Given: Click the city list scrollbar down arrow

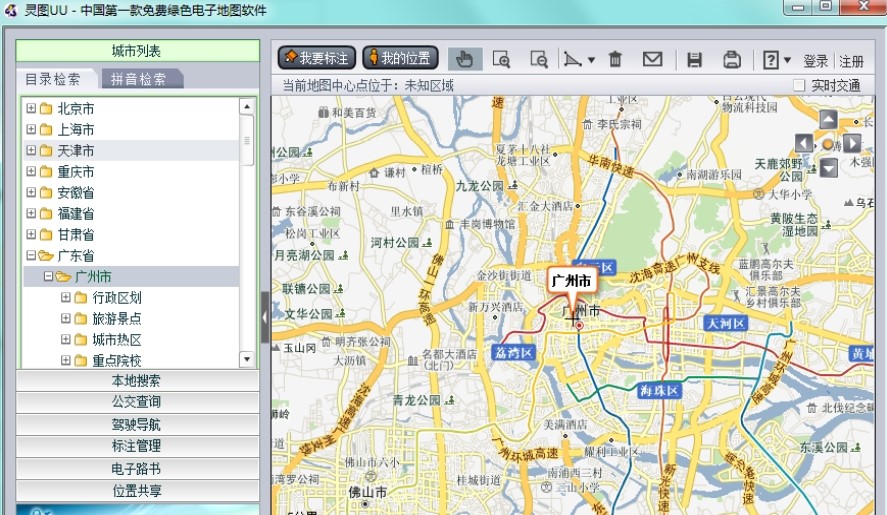Looking at the screenshot, I should [247, 359].
